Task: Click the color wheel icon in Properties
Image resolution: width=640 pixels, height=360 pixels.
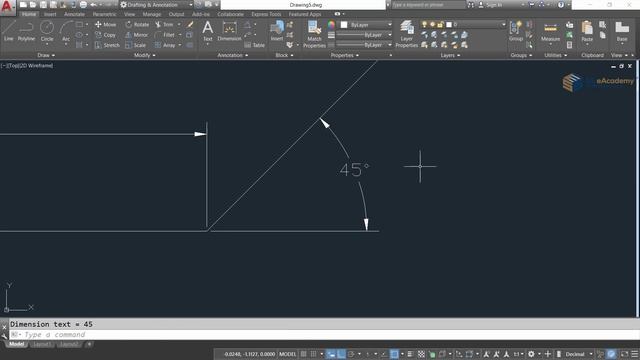Action: (x=331, y=25)
